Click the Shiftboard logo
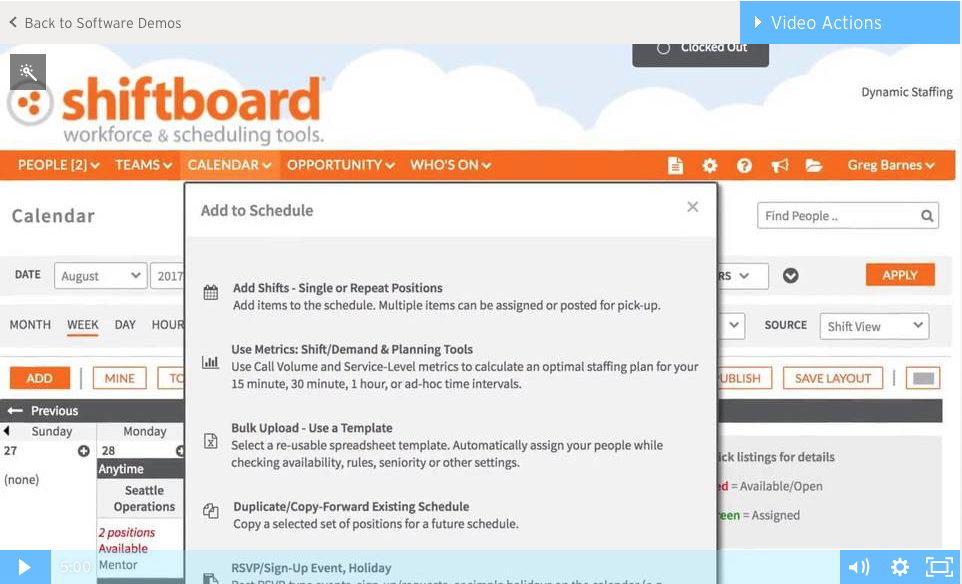 point(166,109)
